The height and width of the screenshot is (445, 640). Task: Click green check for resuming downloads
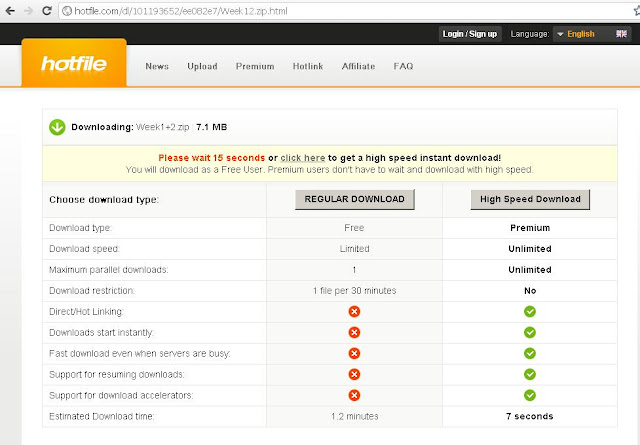(x=530, y=374)
